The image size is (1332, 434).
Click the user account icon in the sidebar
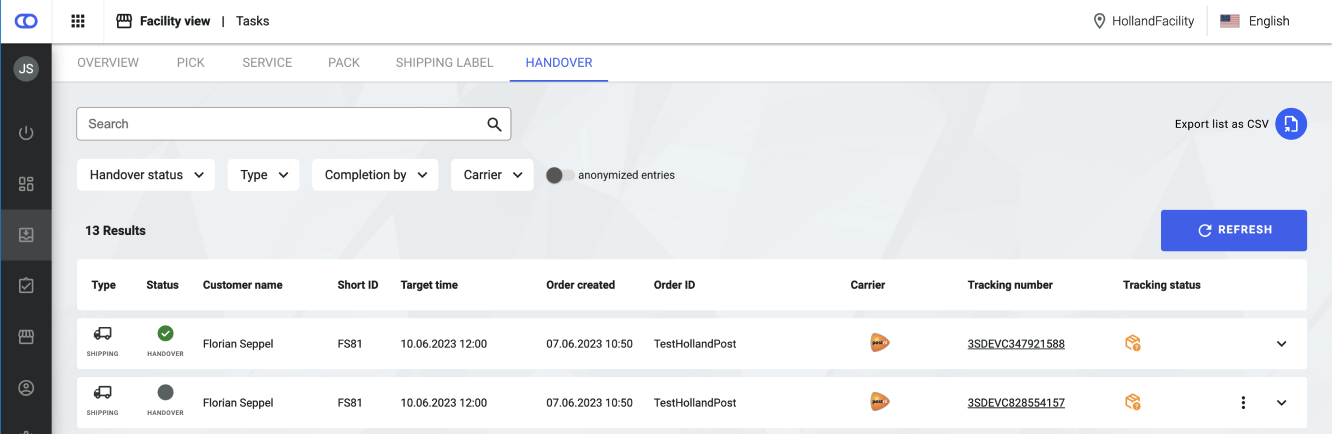coord(26,388)
